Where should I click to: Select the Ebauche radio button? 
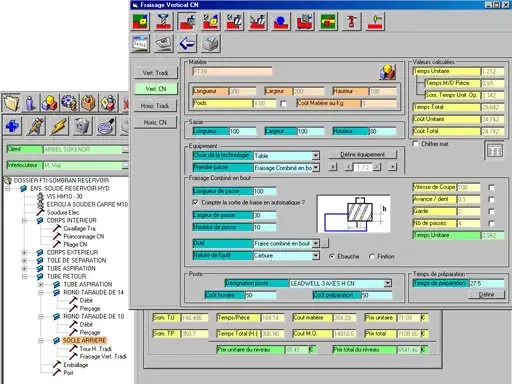pos(332,256)
